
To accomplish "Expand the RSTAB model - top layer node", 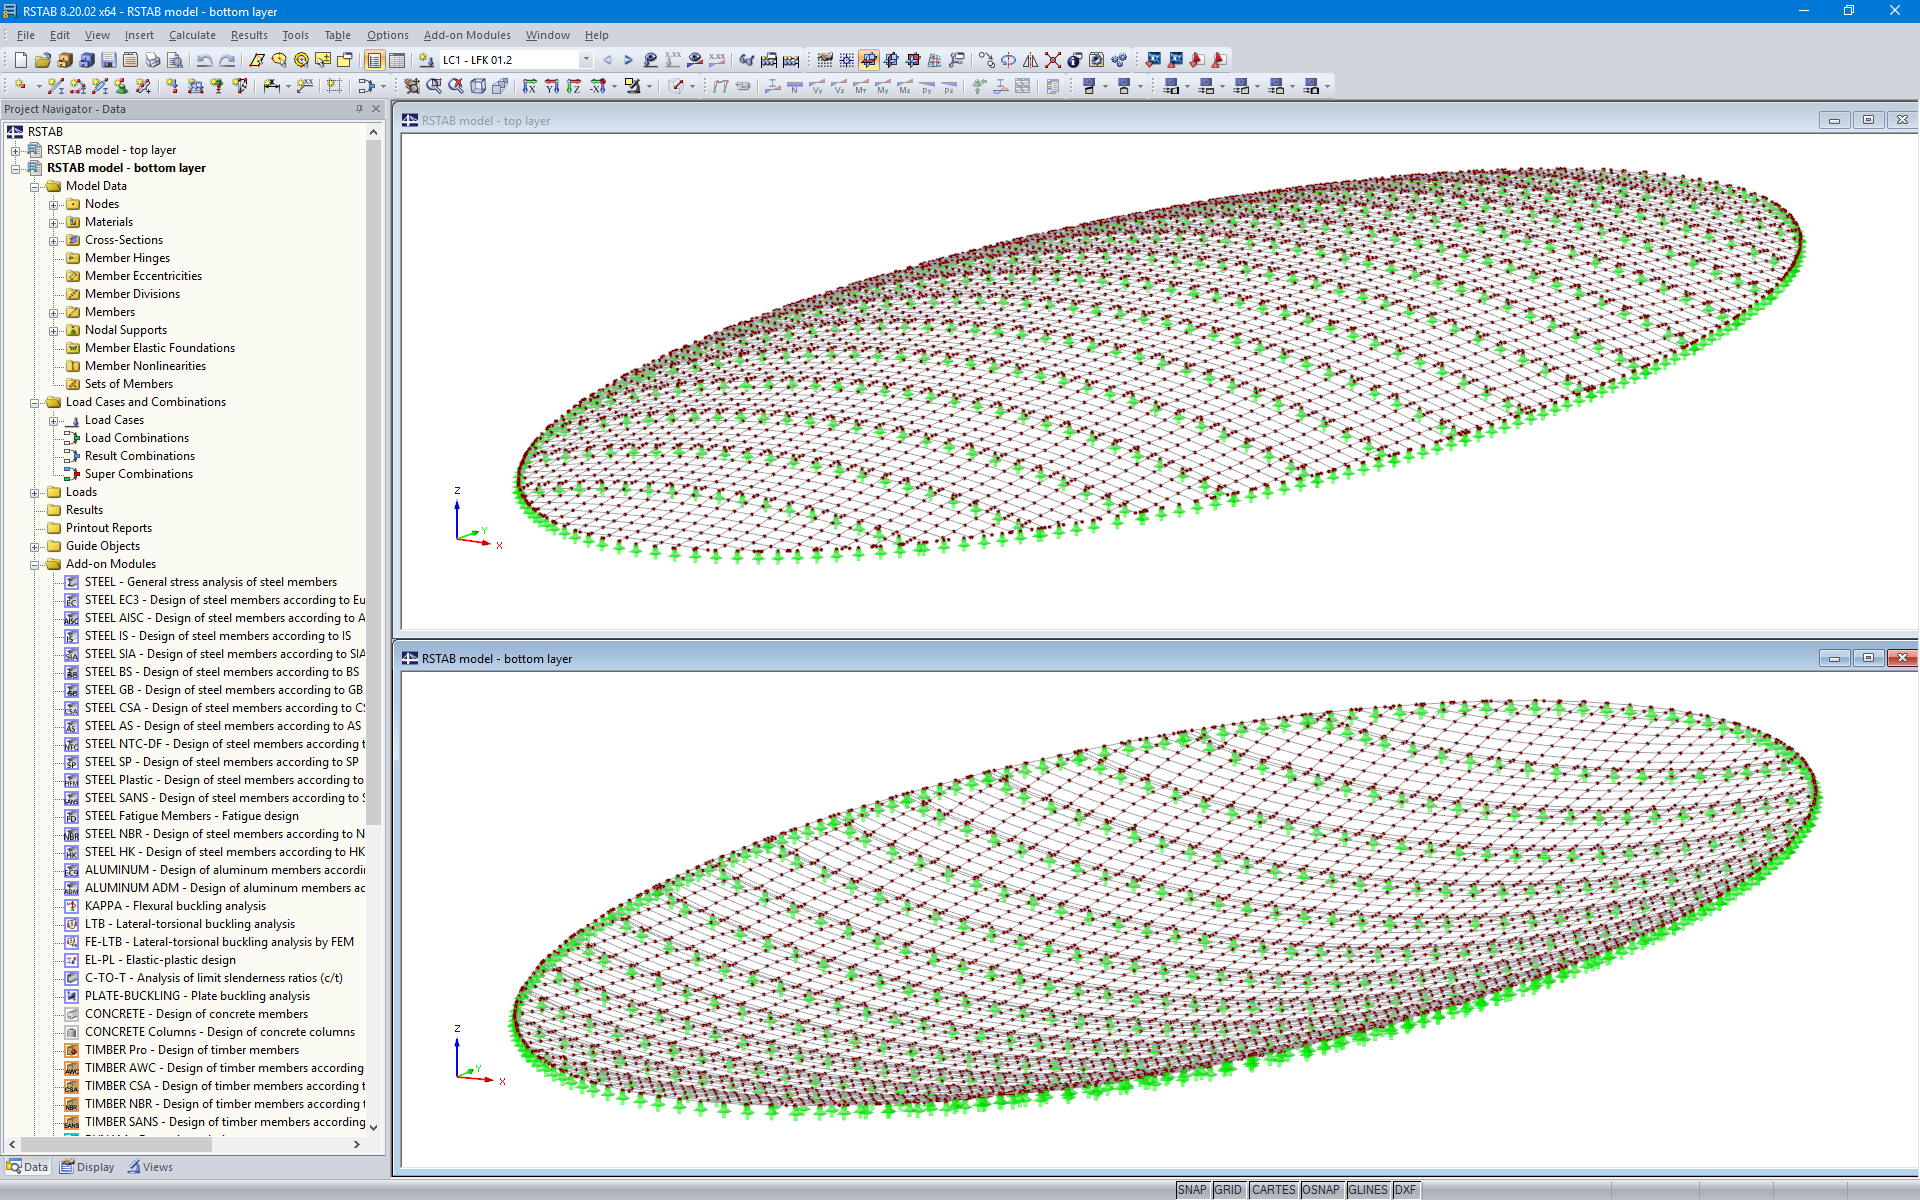I will 16,150.
